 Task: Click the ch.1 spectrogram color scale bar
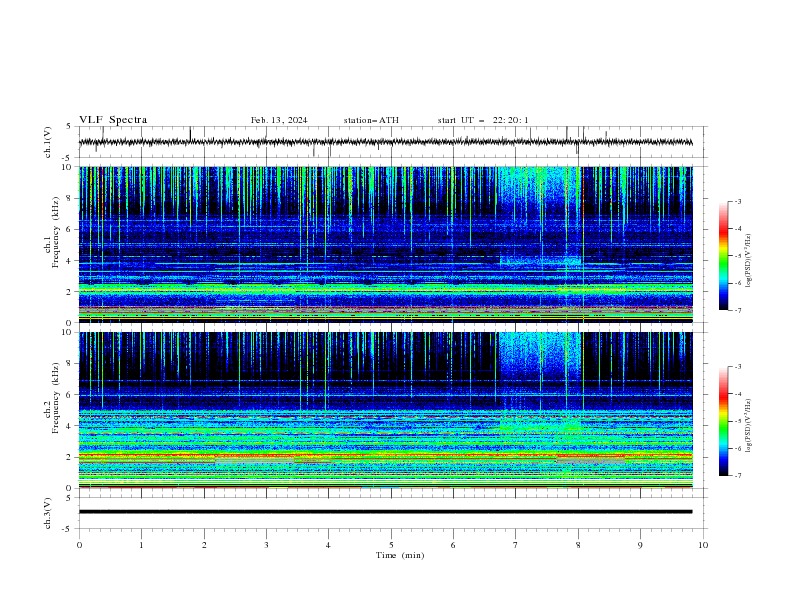[723, 256]
